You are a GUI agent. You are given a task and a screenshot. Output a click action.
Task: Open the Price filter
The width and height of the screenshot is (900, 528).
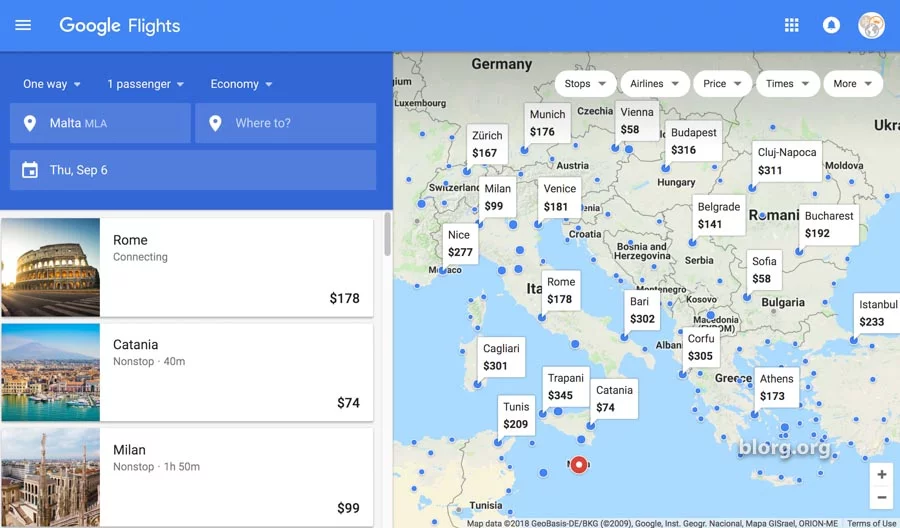[722, 84]
